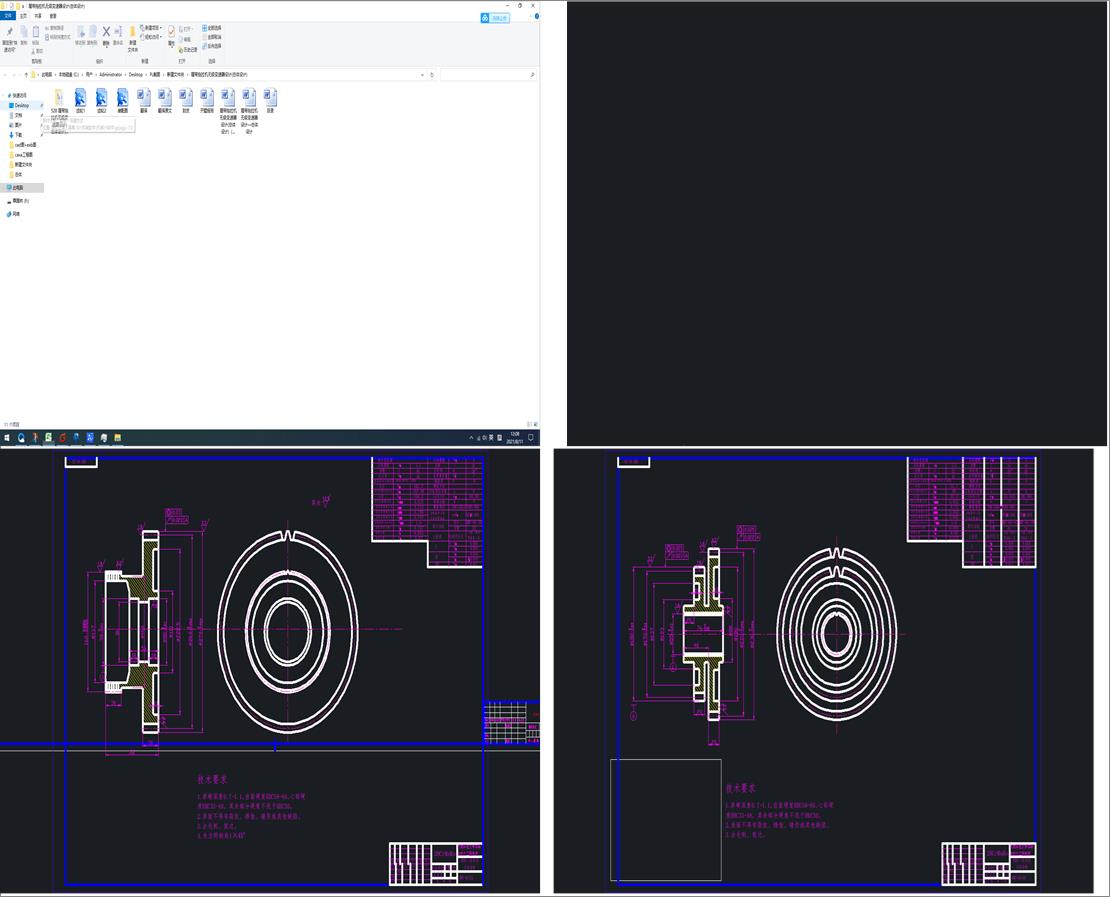Click the Explorer search input field
The image size is (1110, 897).
tap(488, 74)
